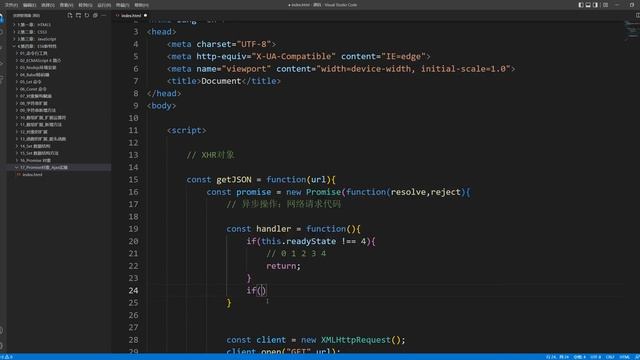The height and width of the screenshot is (360, 640).
Task: Select the 04_Babel folder row
Action: tap(59, 75)
